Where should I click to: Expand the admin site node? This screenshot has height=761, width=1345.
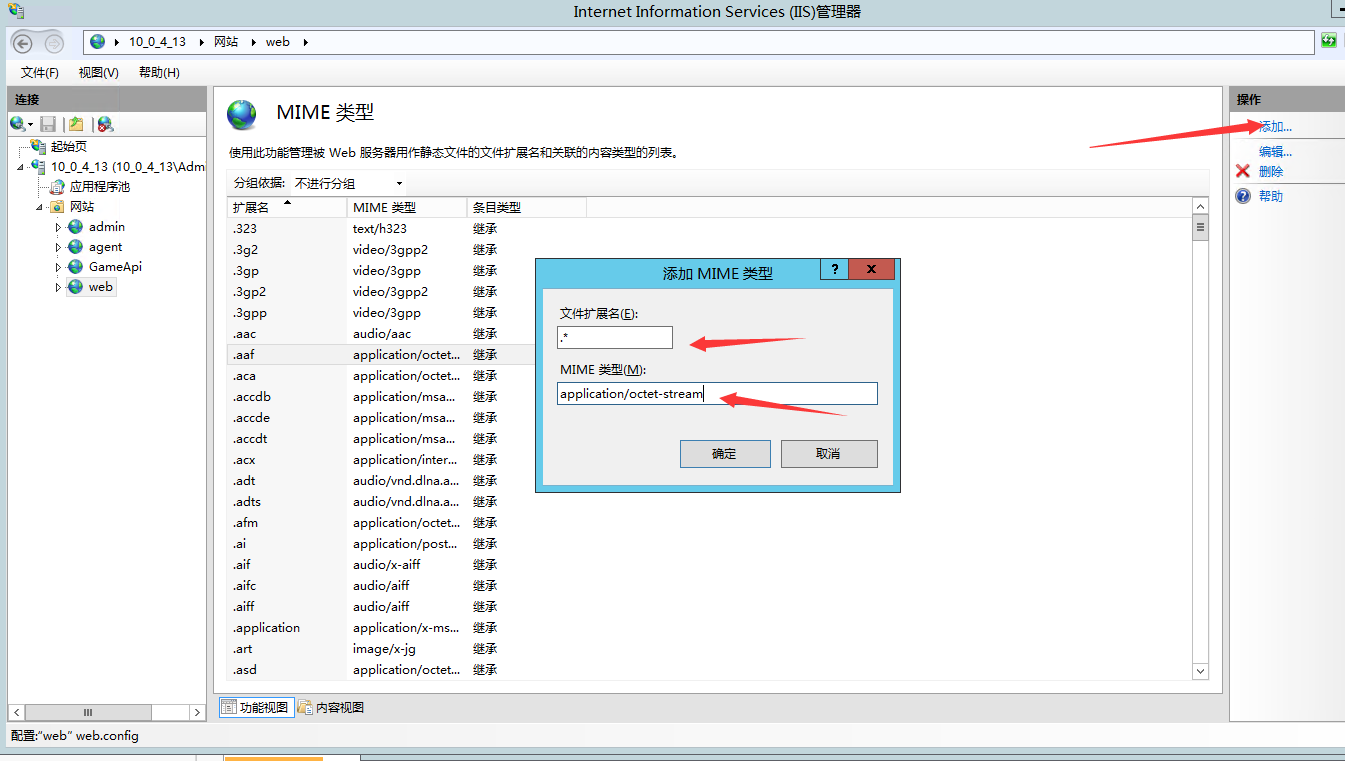pyautogui.click(x=58, y=227)
